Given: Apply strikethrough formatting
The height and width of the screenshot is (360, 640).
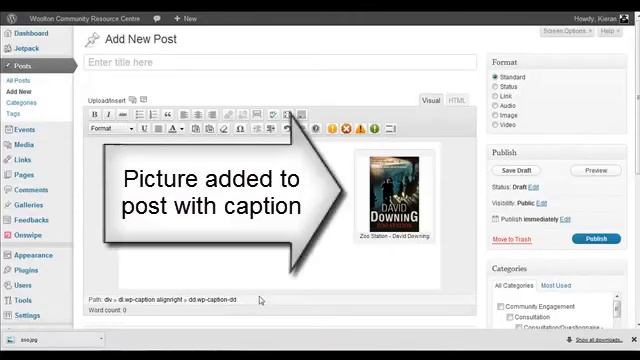Looking at the screenshot, I should (x=122, y=115).
